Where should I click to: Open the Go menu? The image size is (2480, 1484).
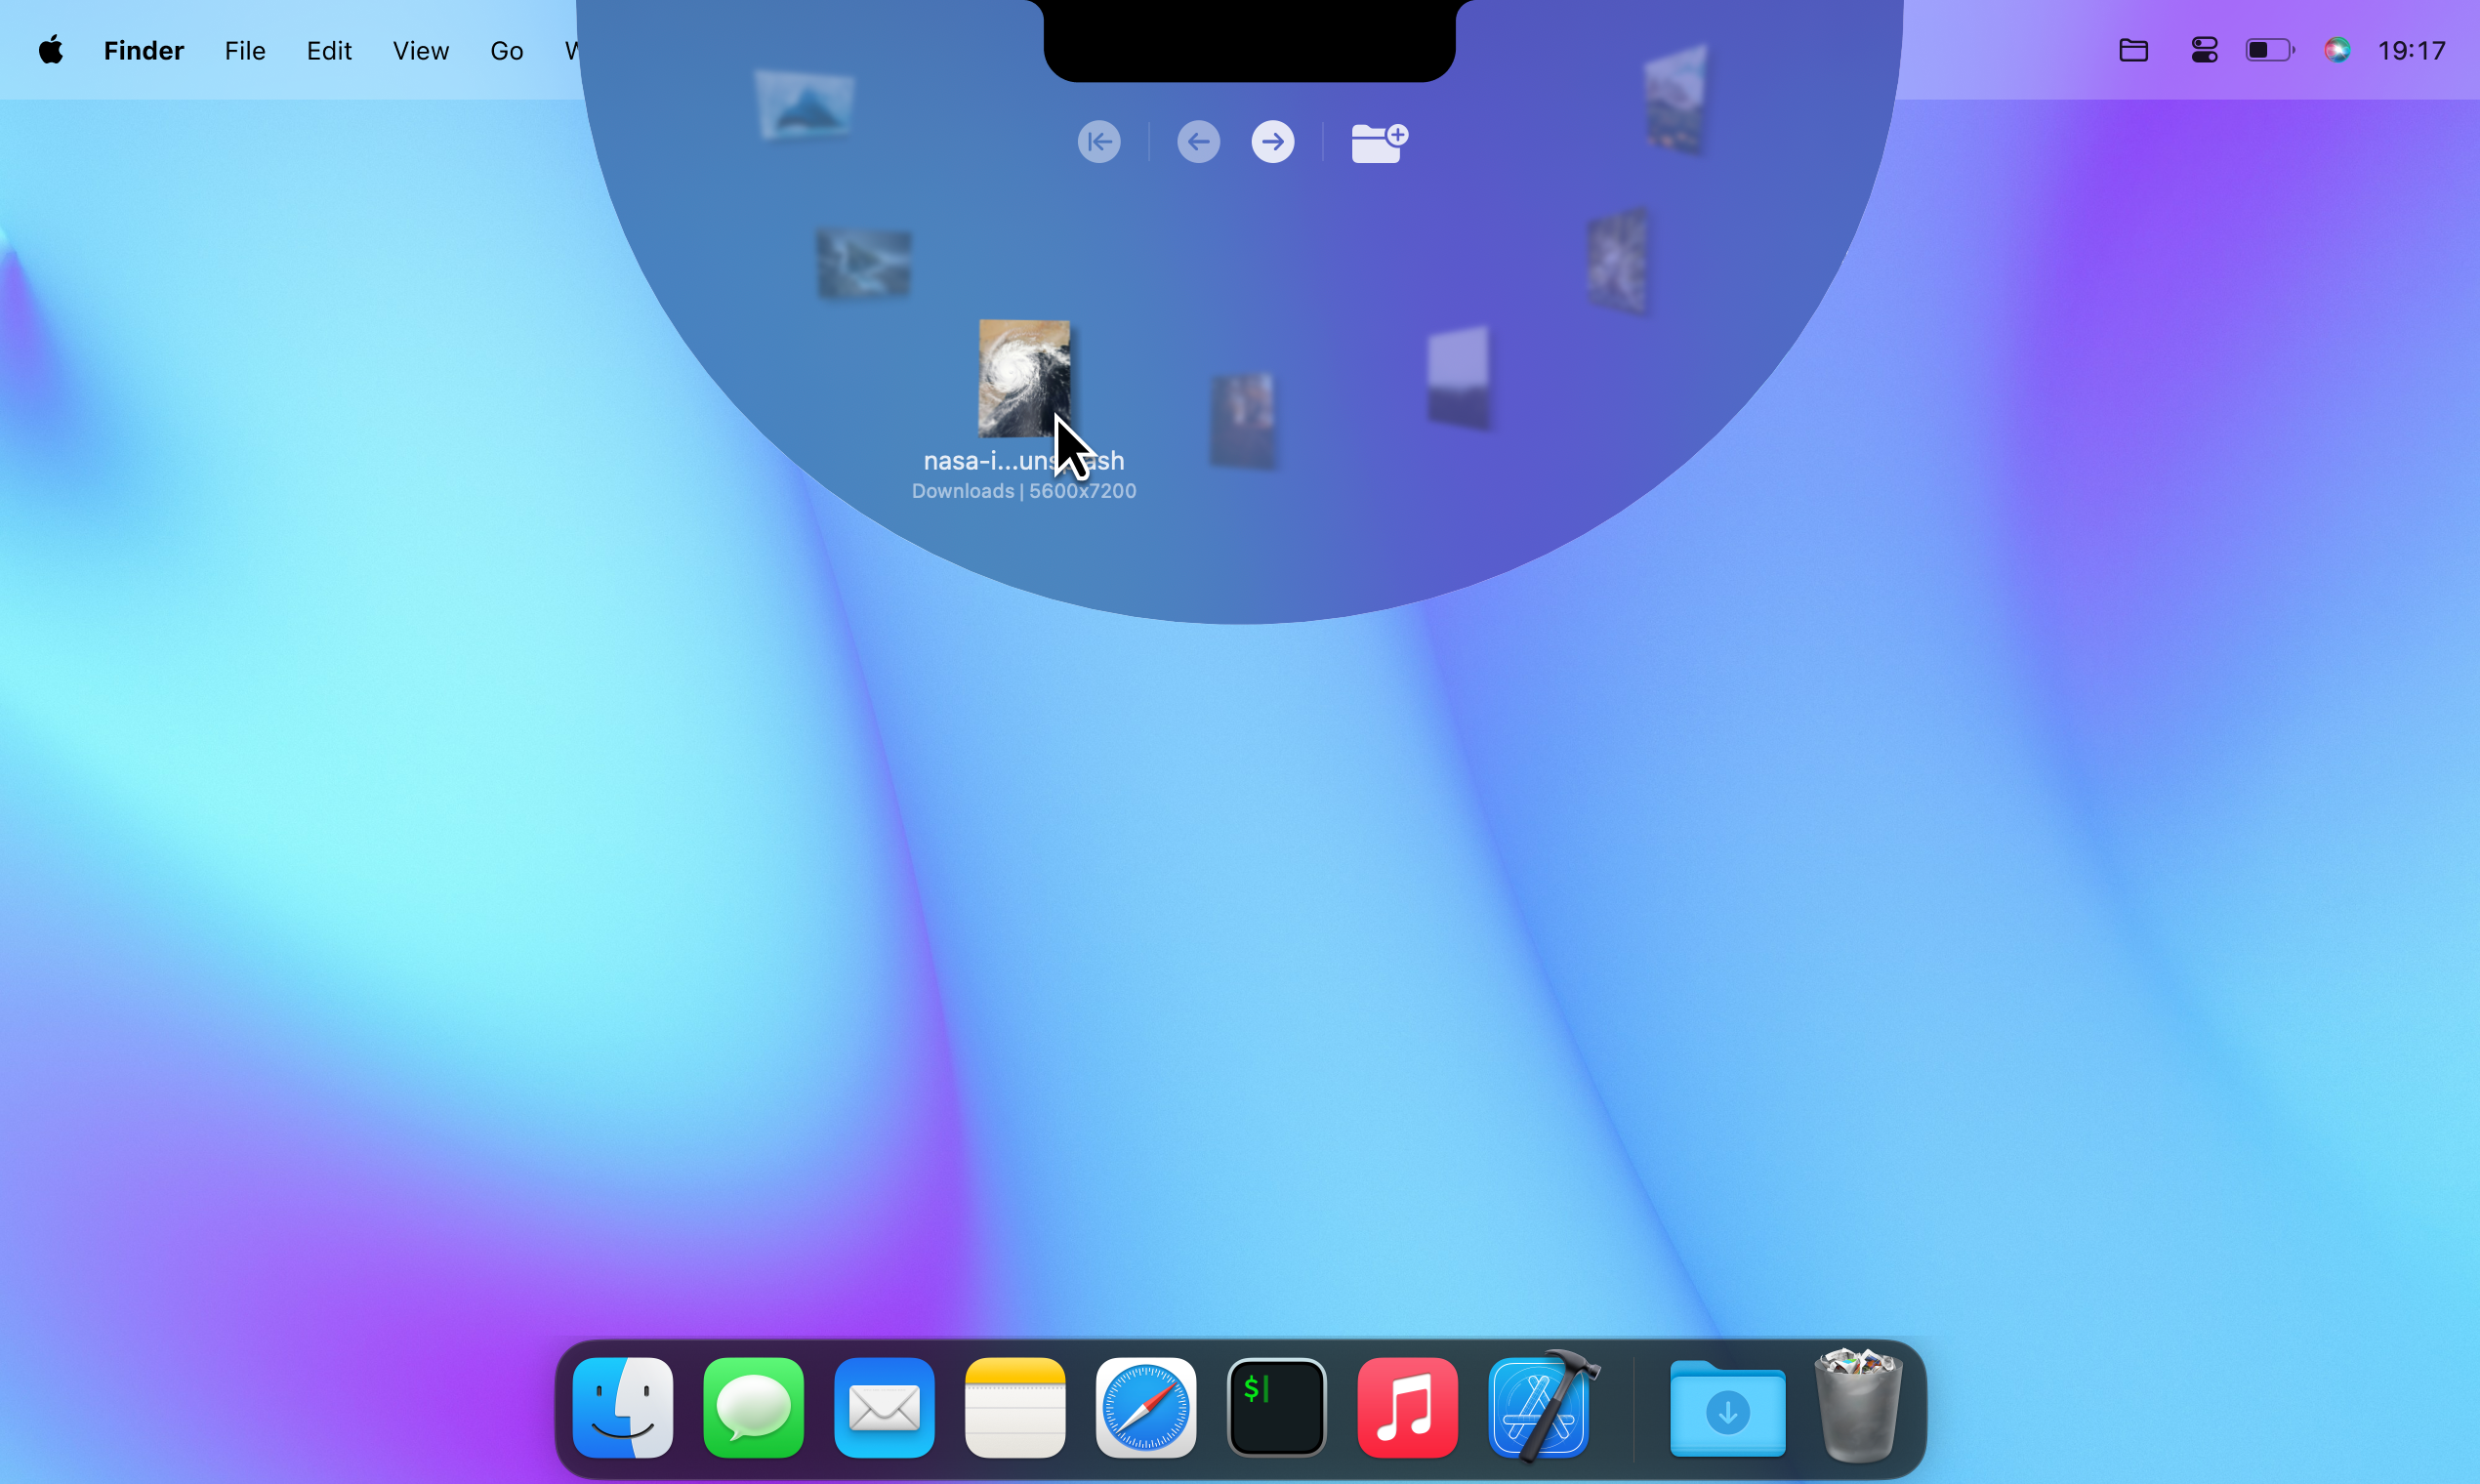tap(506, 50)
